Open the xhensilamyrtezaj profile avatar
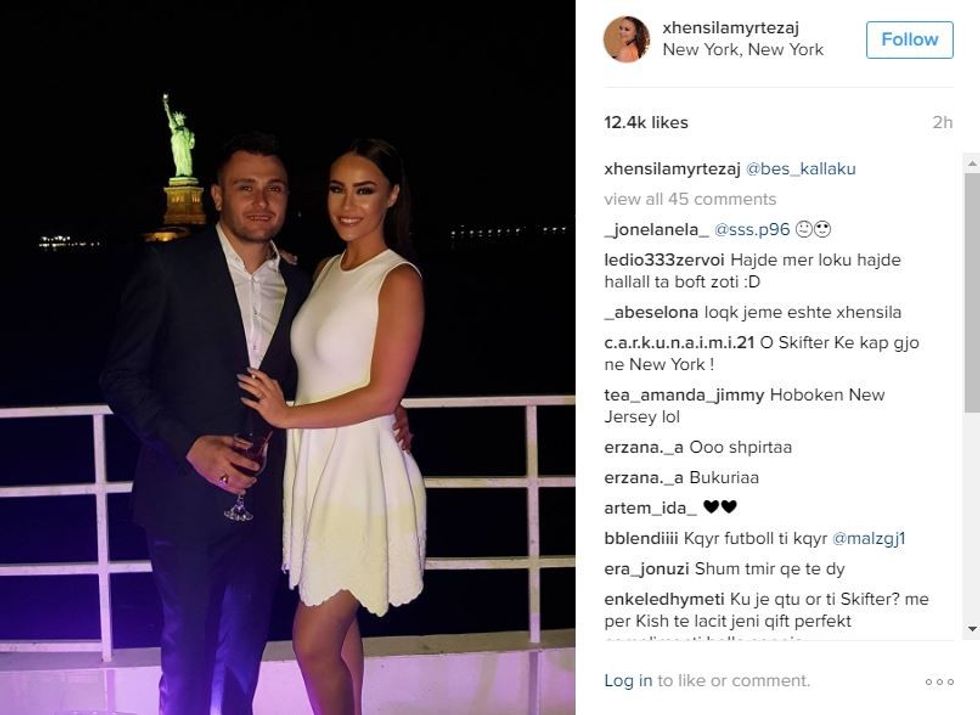This screenshot has height=715, width=980. 626,39
